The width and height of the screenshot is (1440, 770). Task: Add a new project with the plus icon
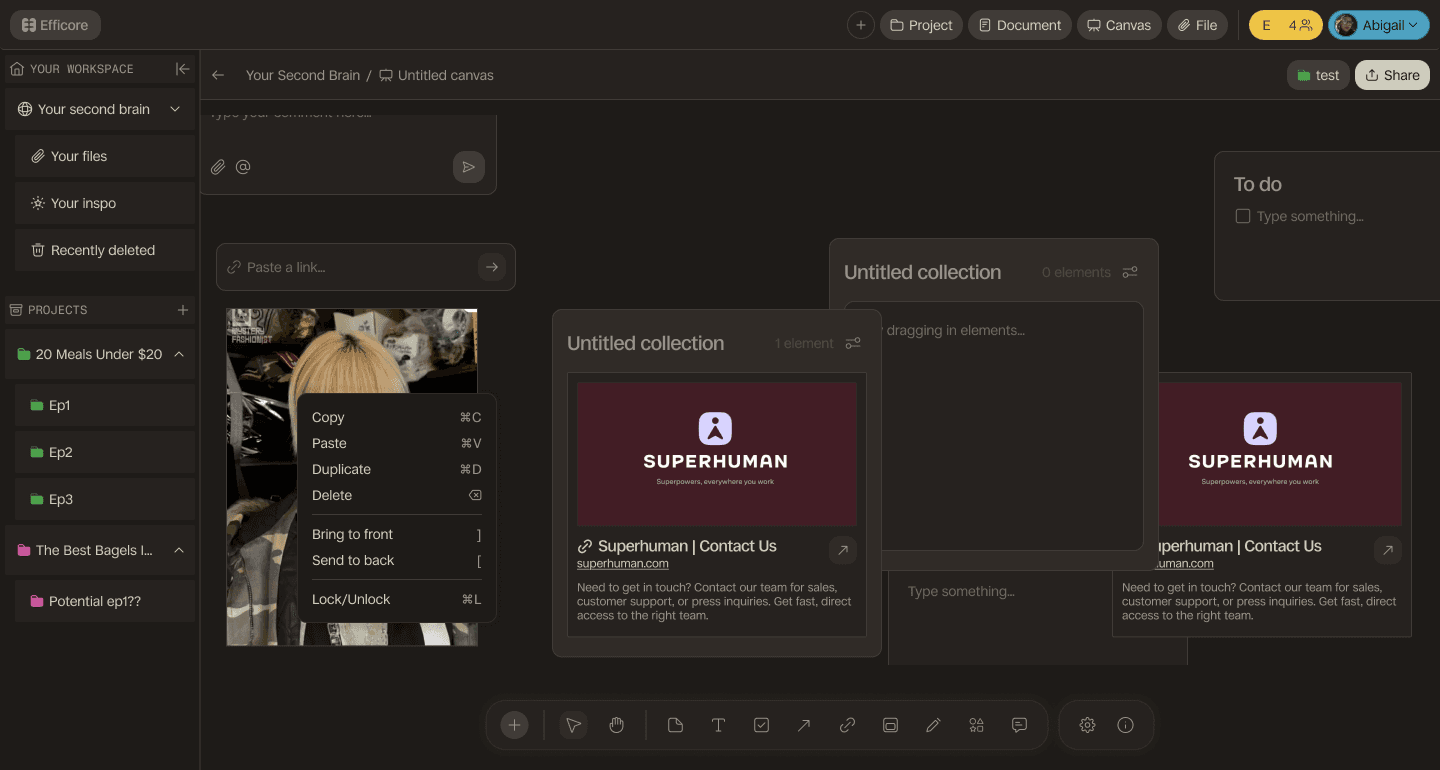point(183,310)
